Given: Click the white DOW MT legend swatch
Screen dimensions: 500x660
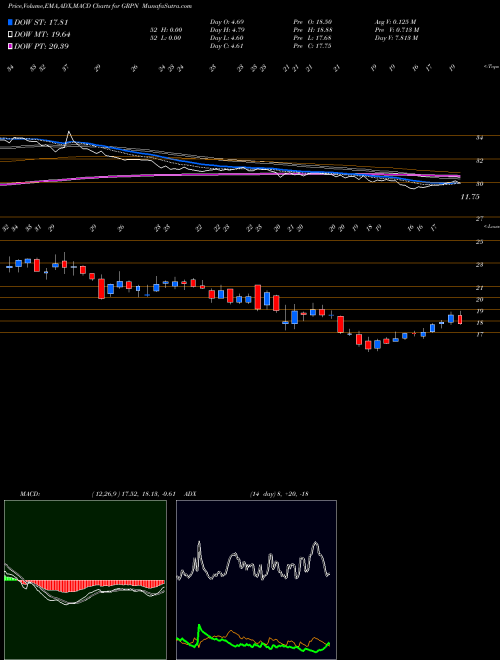Looking at the screenshot, I should 11,34.
